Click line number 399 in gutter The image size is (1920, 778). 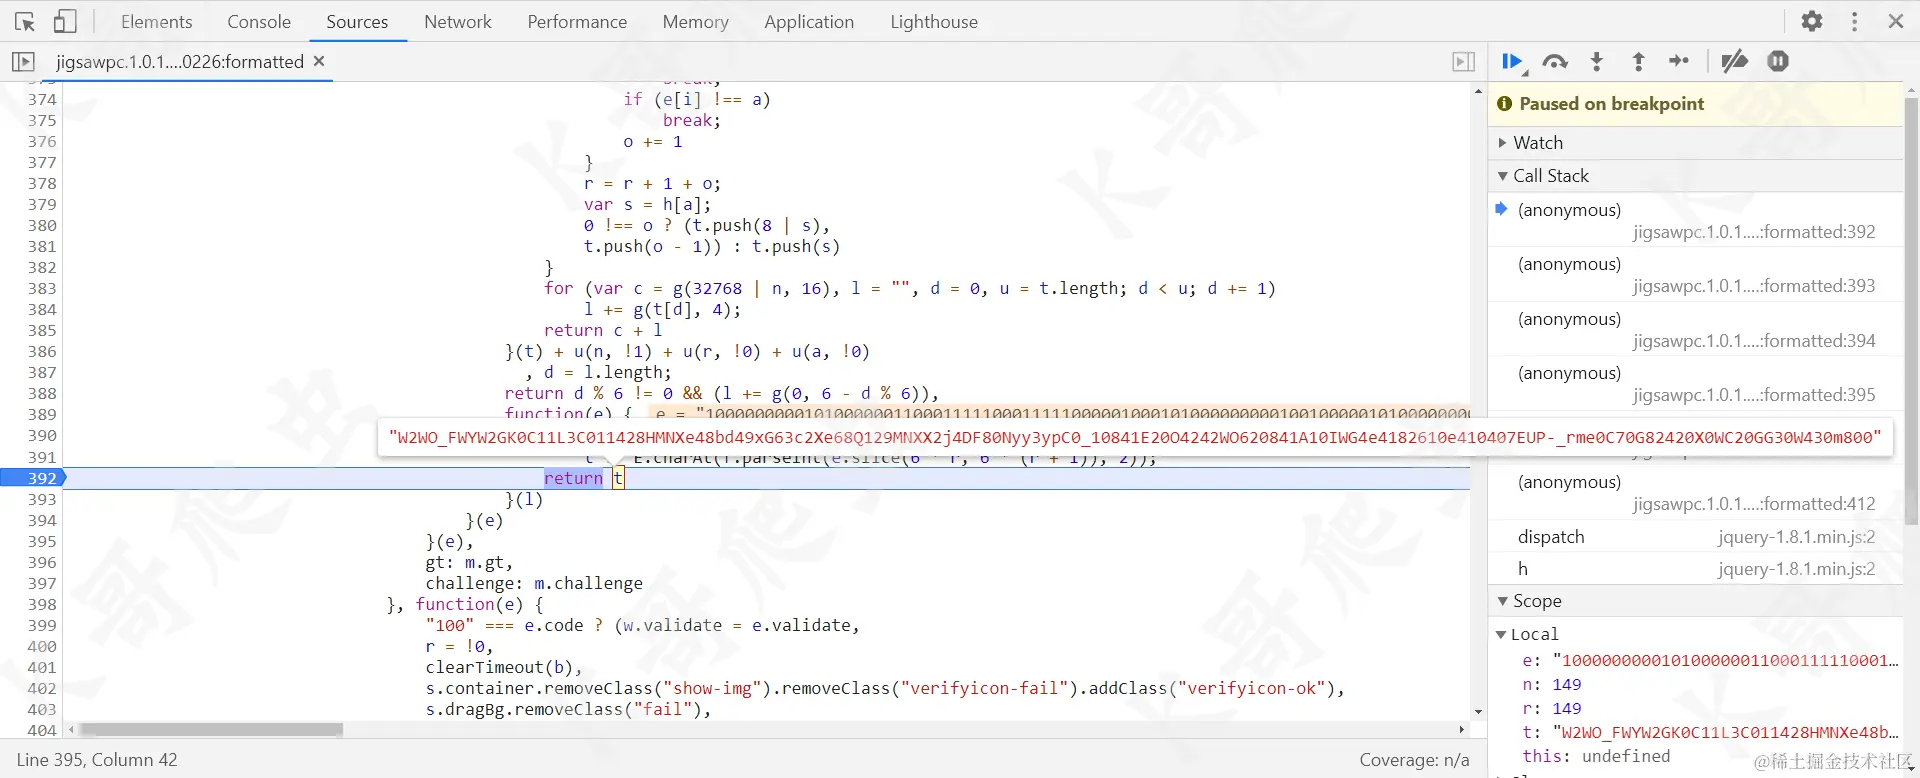point(42,625)
